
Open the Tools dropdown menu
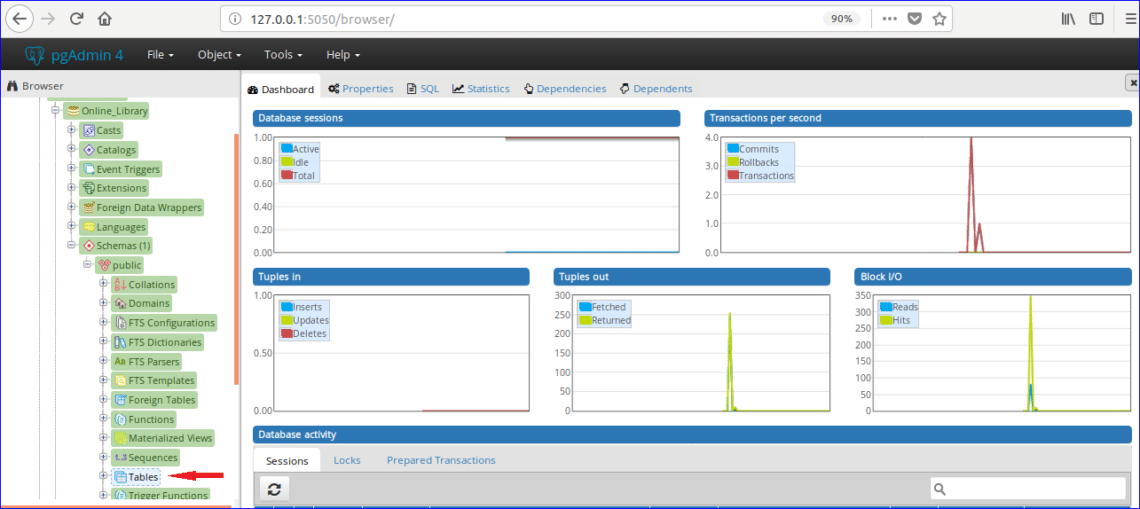pos(284,55)
